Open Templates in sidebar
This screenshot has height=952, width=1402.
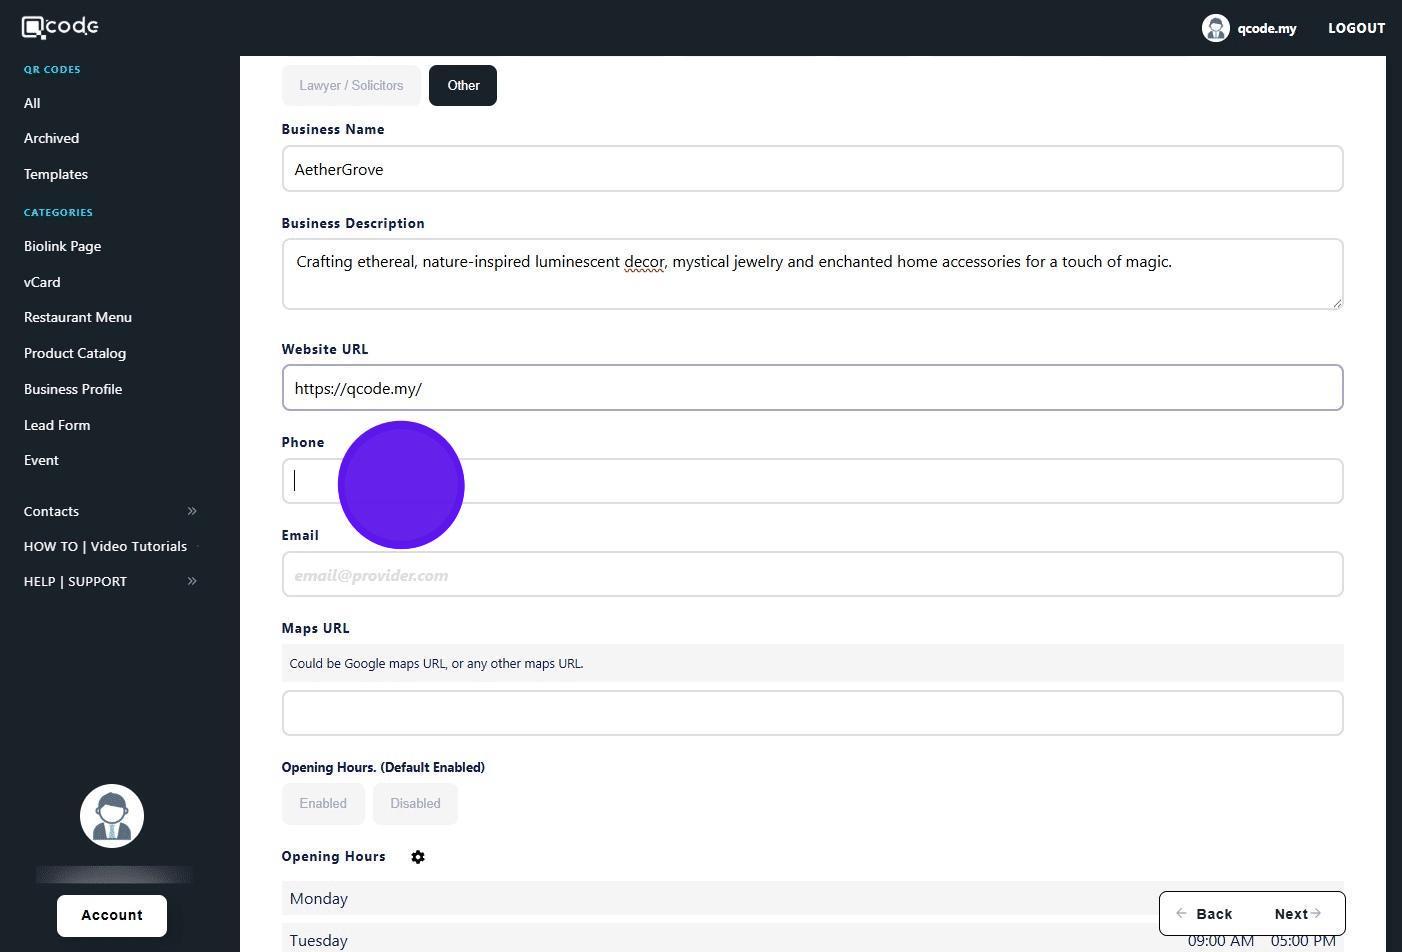pos(56,174)
